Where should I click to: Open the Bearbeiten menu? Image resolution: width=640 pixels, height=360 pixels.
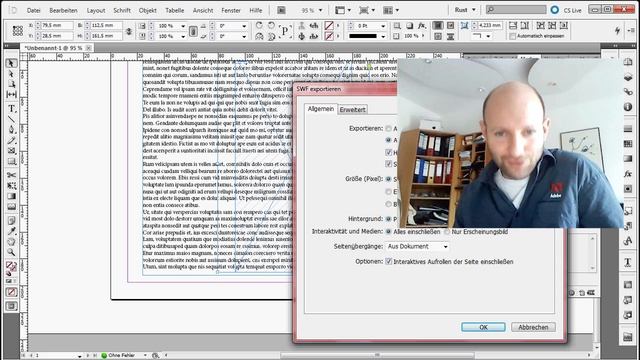tap(63, 10)
